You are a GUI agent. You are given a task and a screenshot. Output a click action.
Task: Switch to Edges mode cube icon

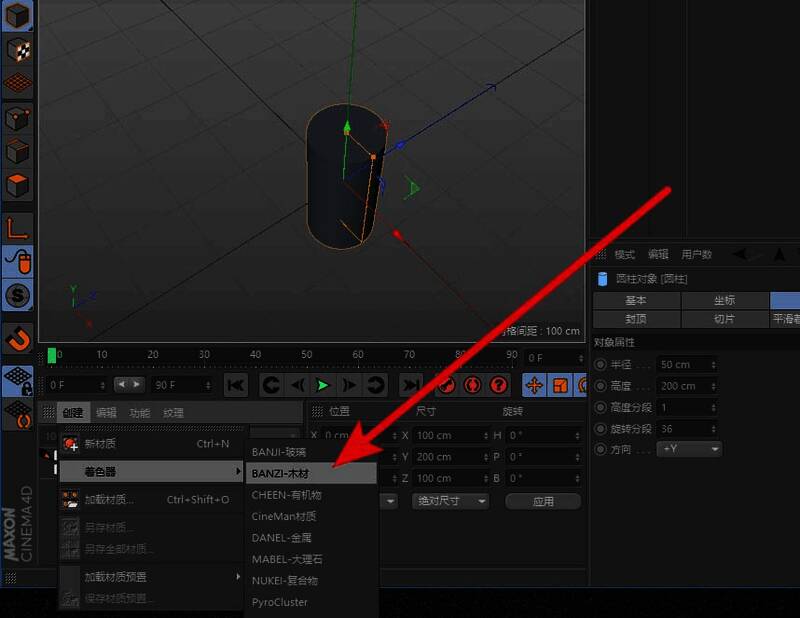click(x=18, y=152)
